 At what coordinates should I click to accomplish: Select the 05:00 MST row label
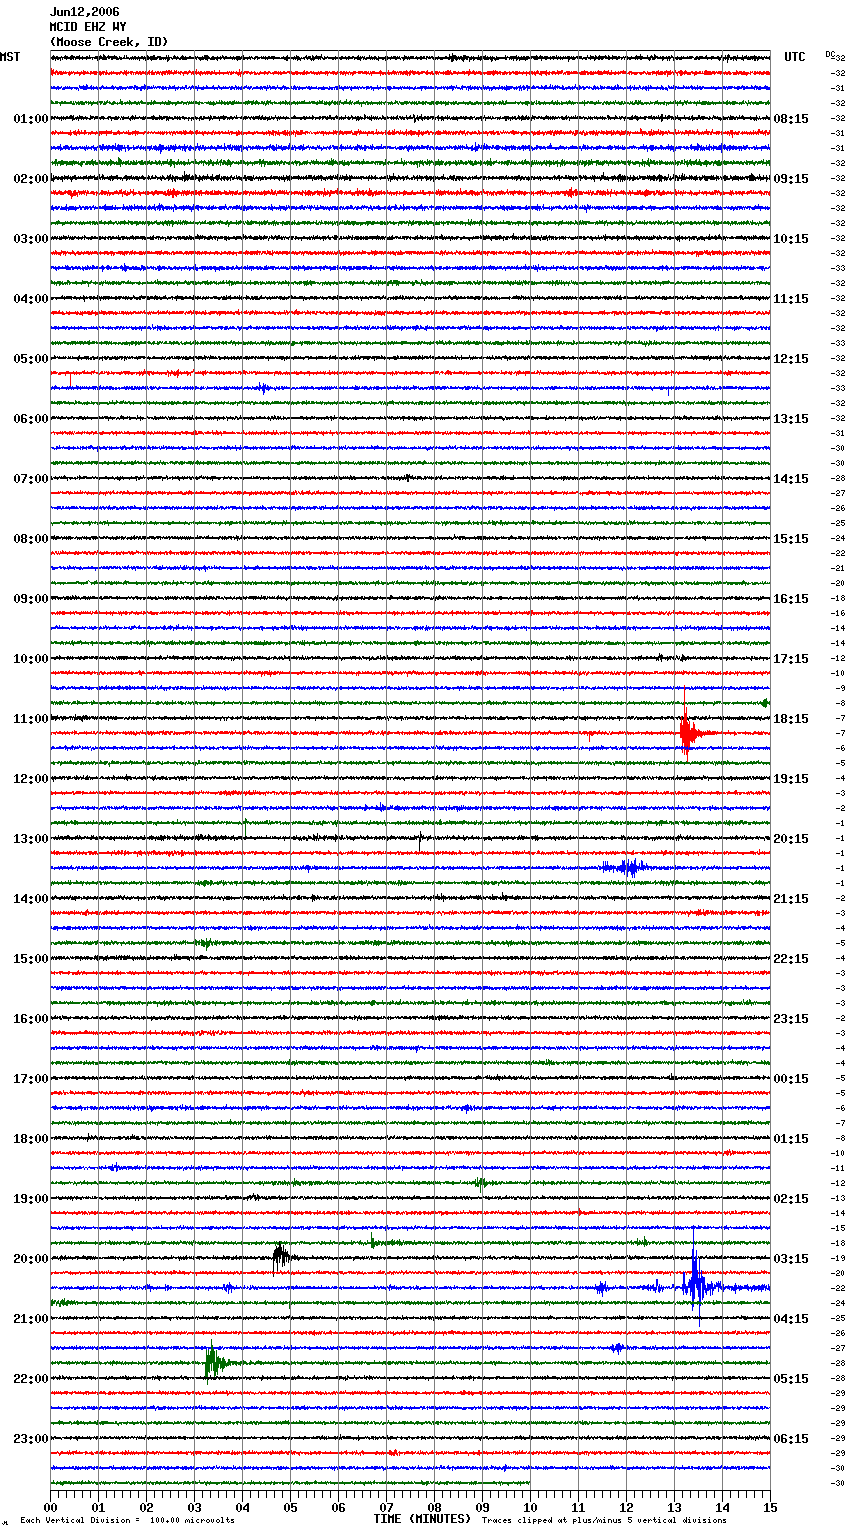point(31,359)
